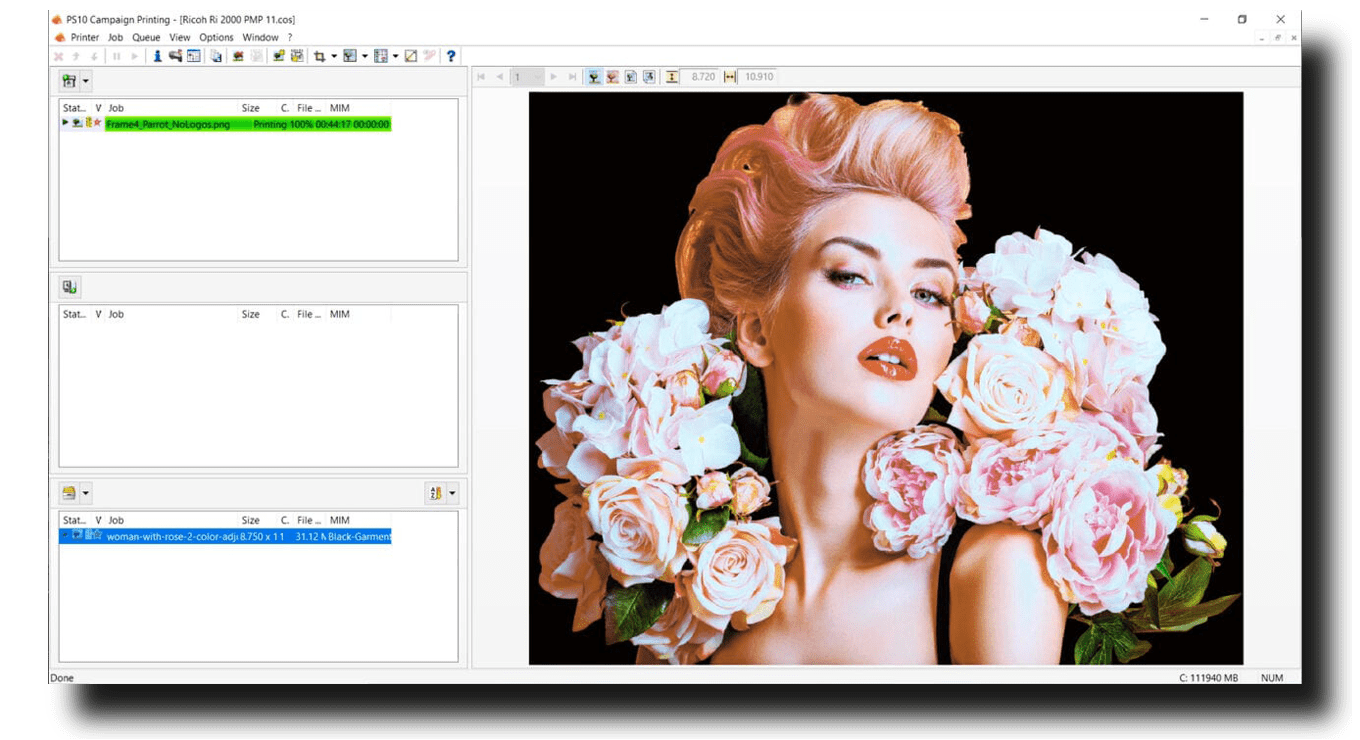Click the print queue printer icon button
Screen dimensions: 1360x740
pos(69,81)
